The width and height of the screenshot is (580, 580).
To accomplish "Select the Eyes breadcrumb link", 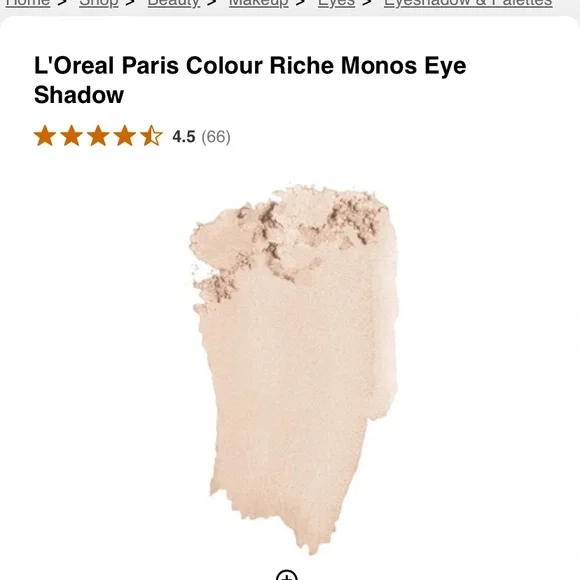I will pos(336,3).
